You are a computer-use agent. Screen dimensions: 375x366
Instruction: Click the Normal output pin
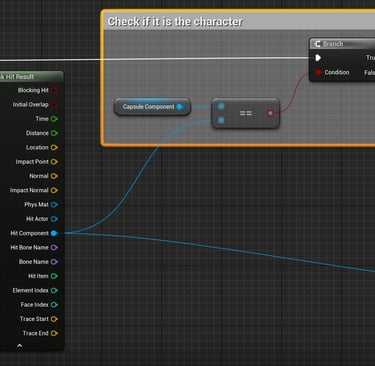[54, 176]
